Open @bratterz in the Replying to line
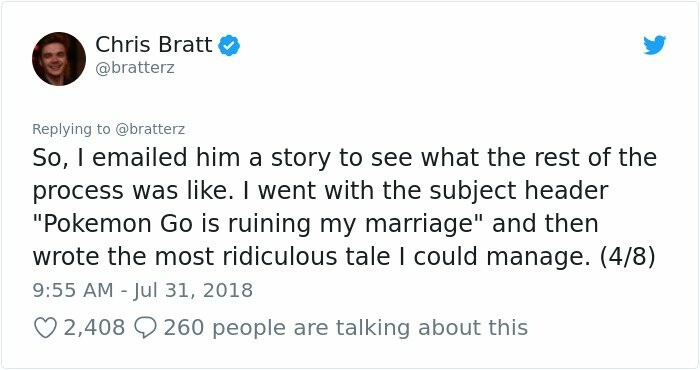The width and height of the screenshot is (700, 370). pyautogui.click(x=150, y=129)
